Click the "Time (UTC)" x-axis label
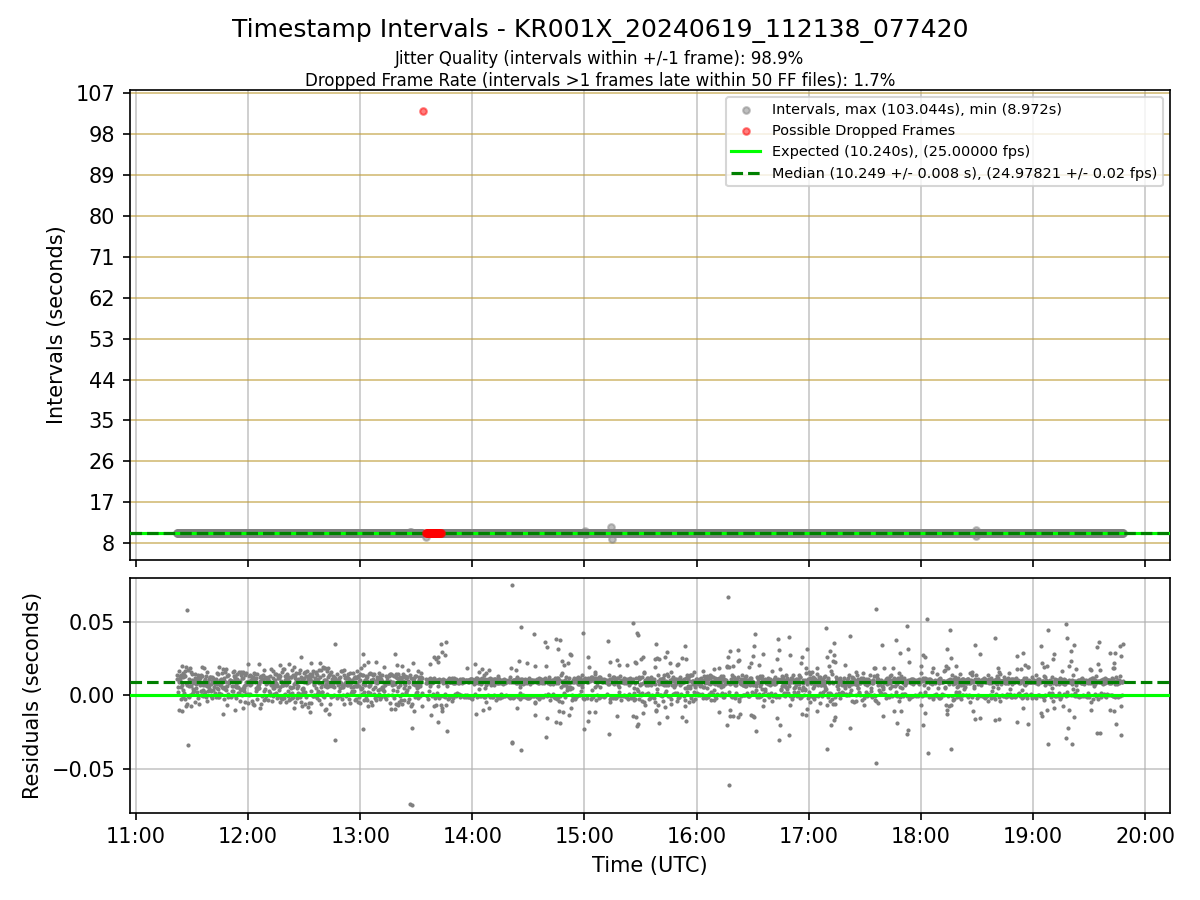This screenshot has height=900, width=1200. click(x=649, y=865)
